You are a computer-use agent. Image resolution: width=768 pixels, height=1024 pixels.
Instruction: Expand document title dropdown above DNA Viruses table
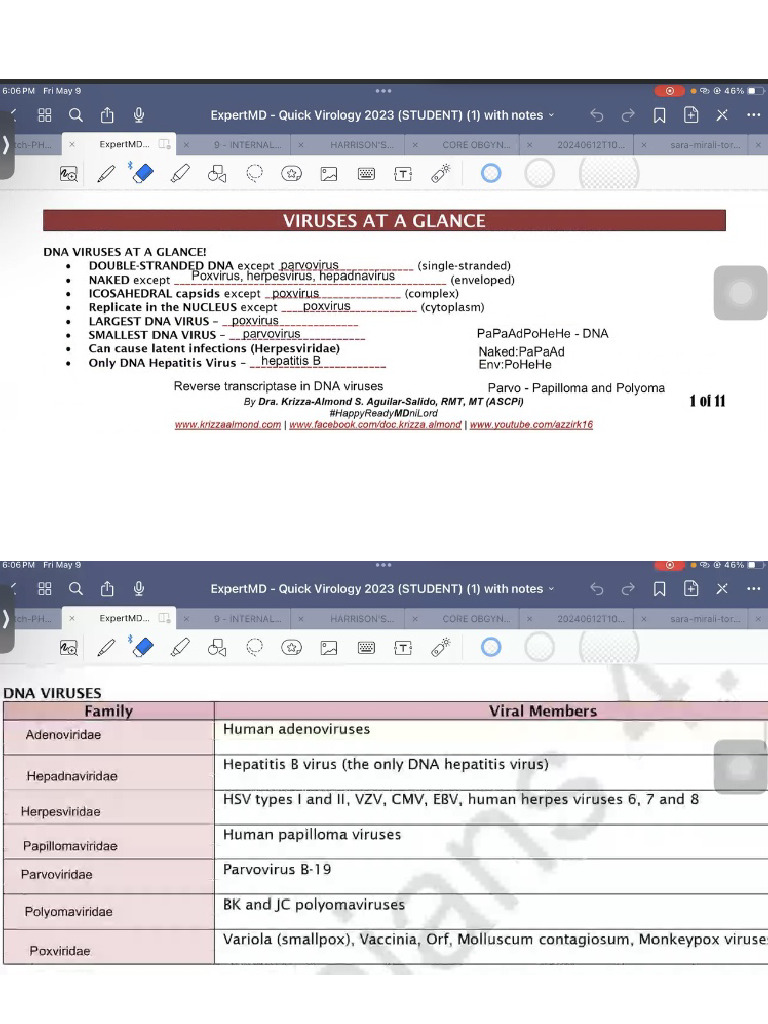[552, 589]
